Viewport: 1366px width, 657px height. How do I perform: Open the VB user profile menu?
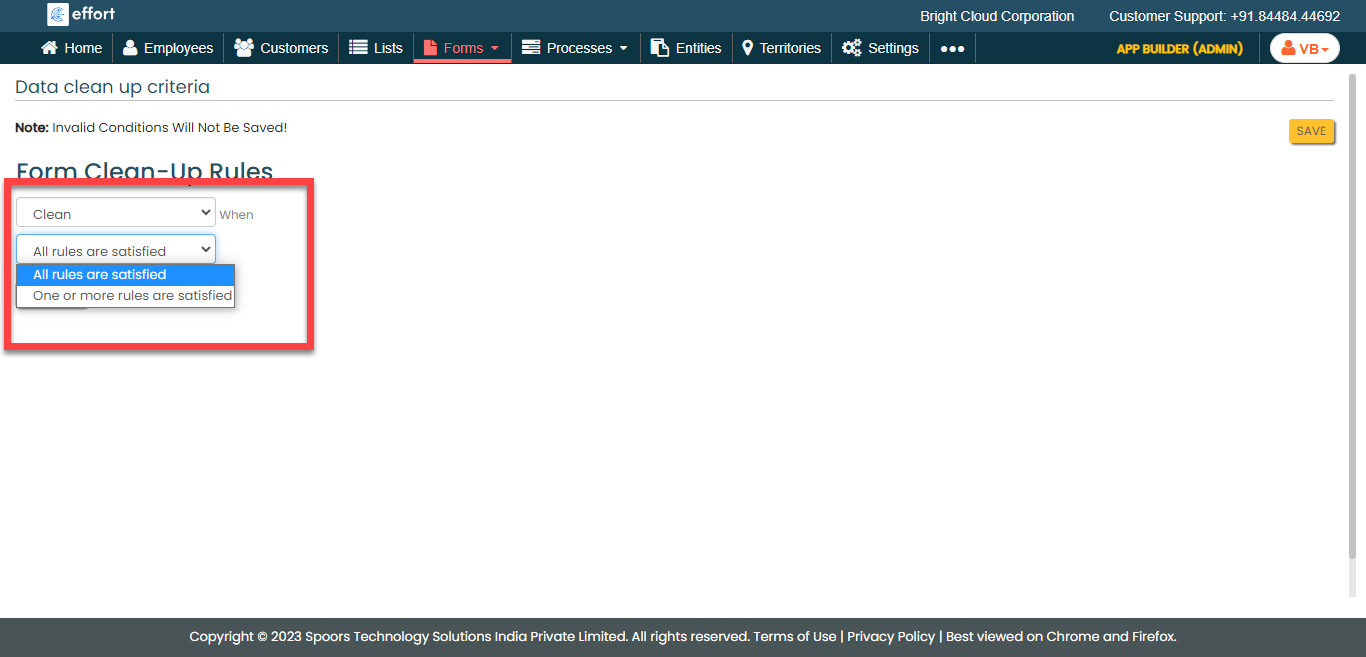[1304, 48]
